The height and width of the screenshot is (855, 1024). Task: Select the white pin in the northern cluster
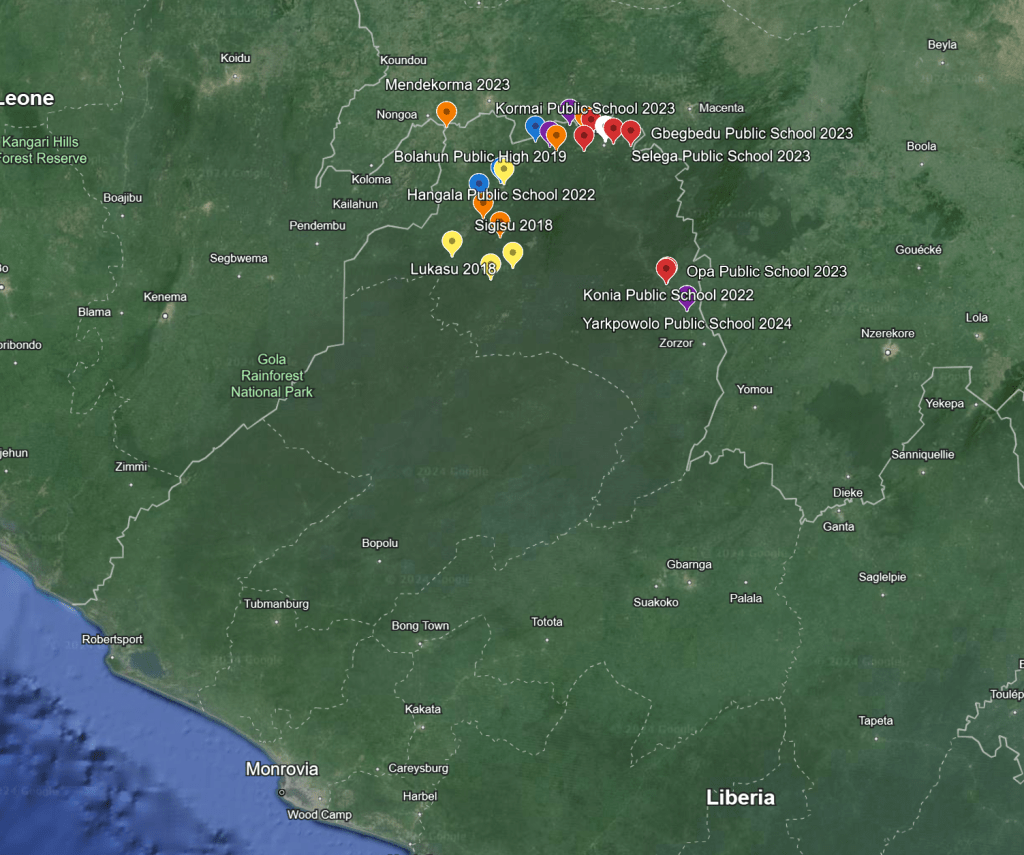[603, 127]
